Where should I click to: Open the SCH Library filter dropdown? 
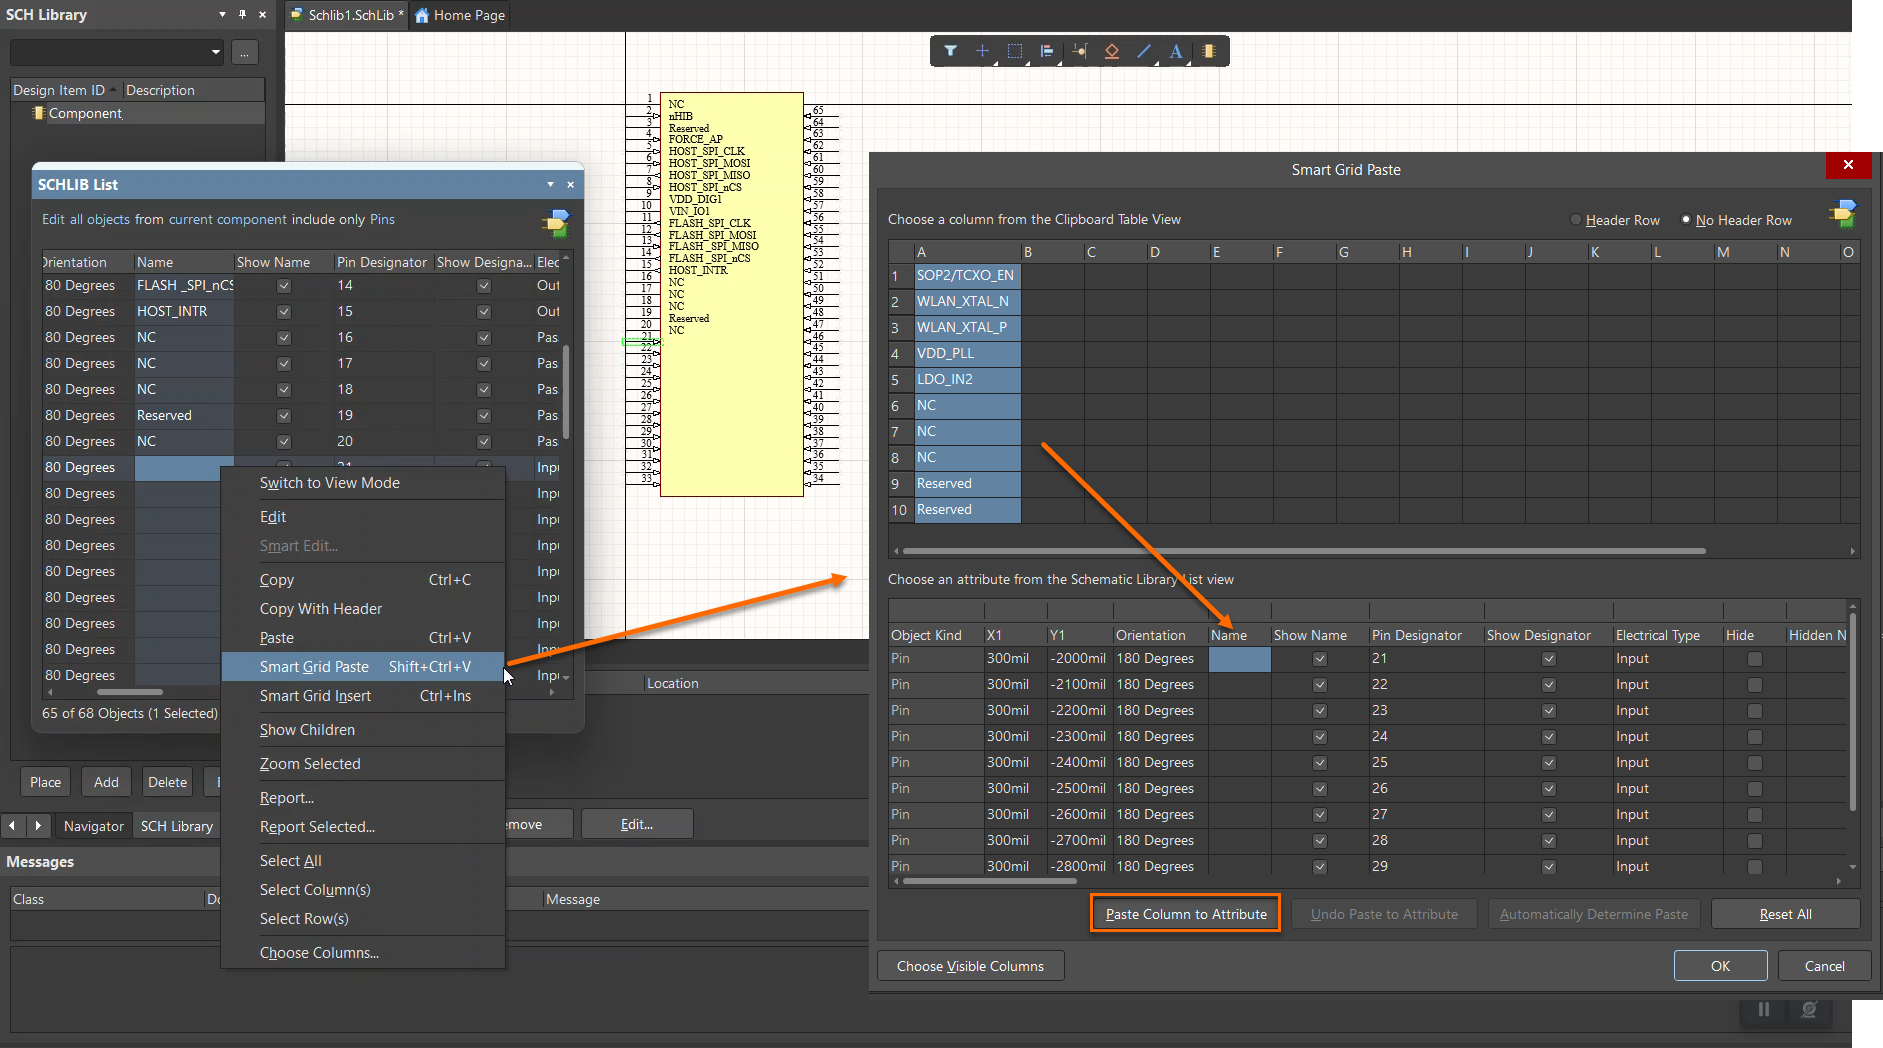[x=216, y=52]
